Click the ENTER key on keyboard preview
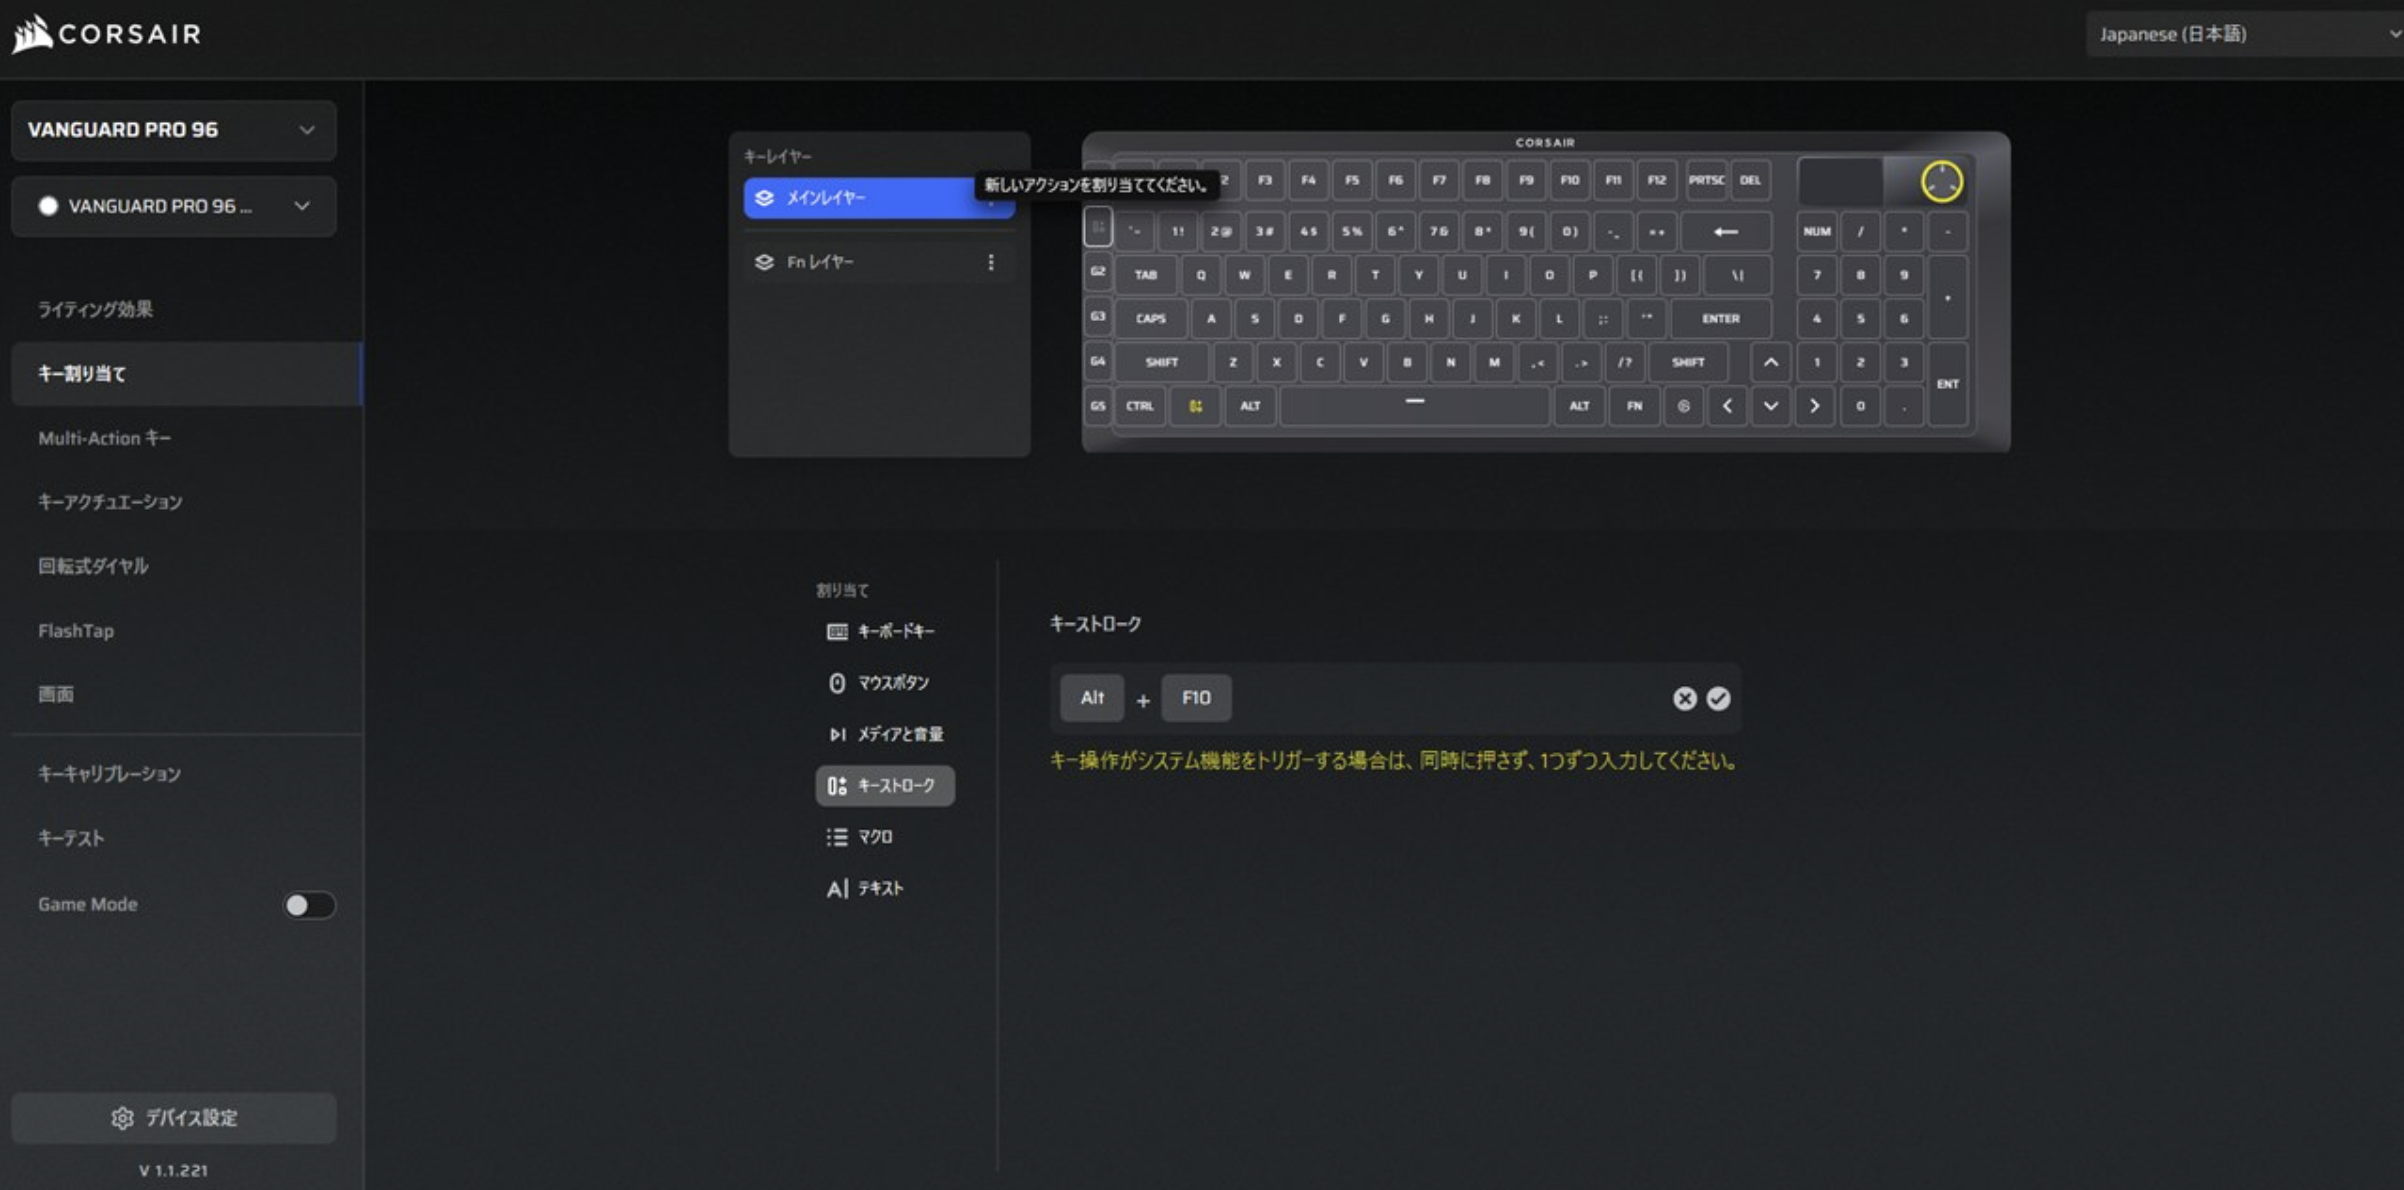Screen dimensions: 2404x1190 [1720, 319]
